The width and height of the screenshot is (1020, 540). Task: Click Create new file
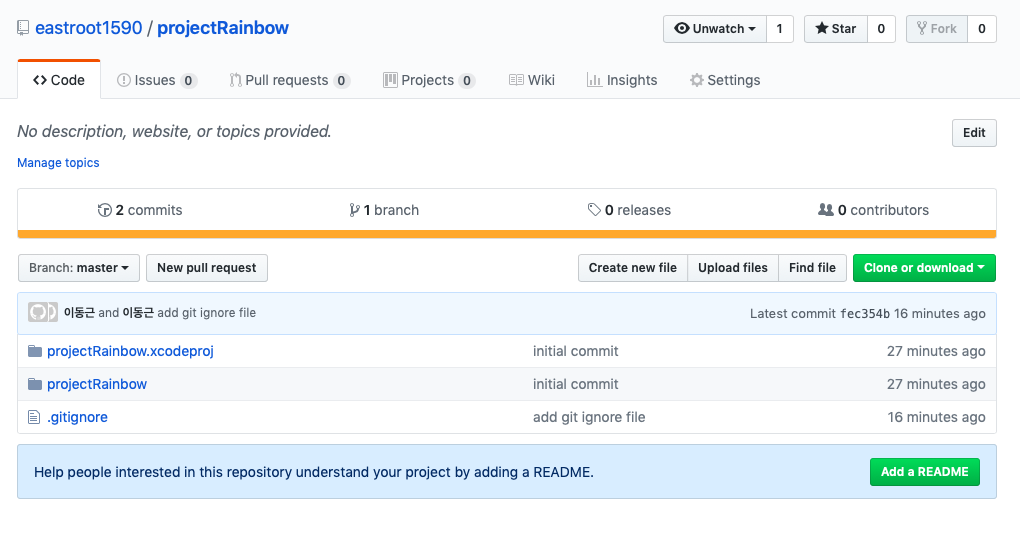coord(632,268)
